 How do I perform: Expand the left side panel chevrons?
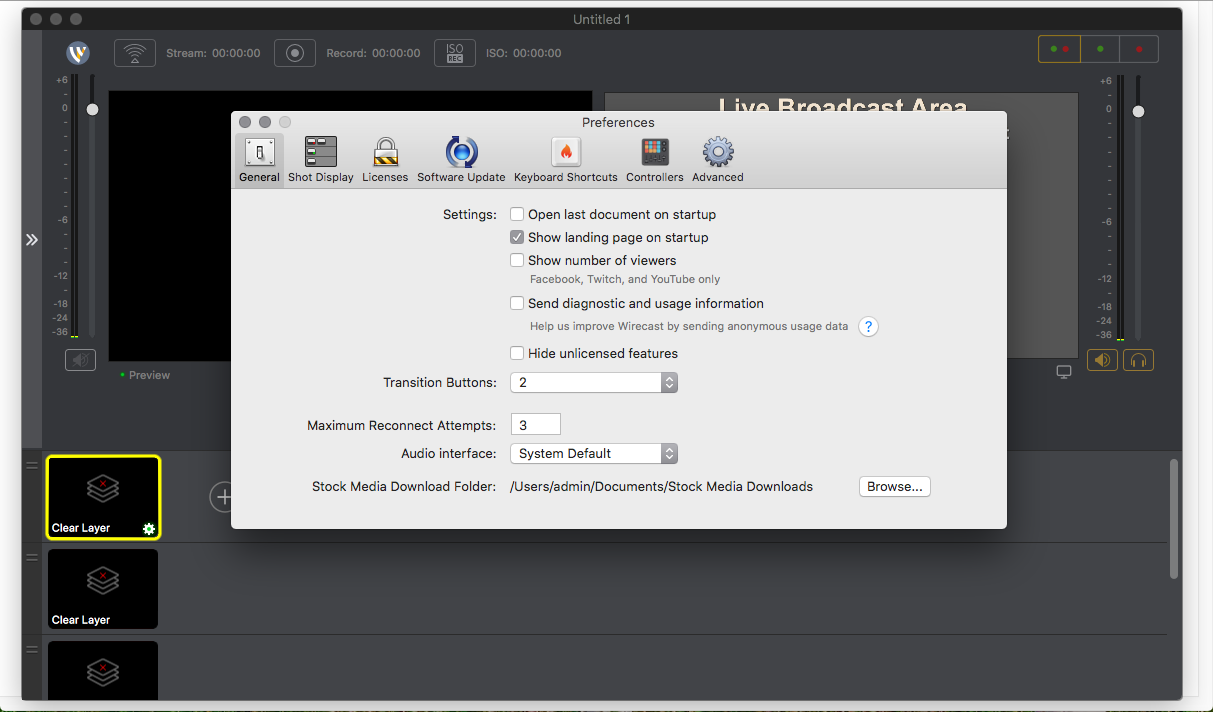click(x=31, y=240)
